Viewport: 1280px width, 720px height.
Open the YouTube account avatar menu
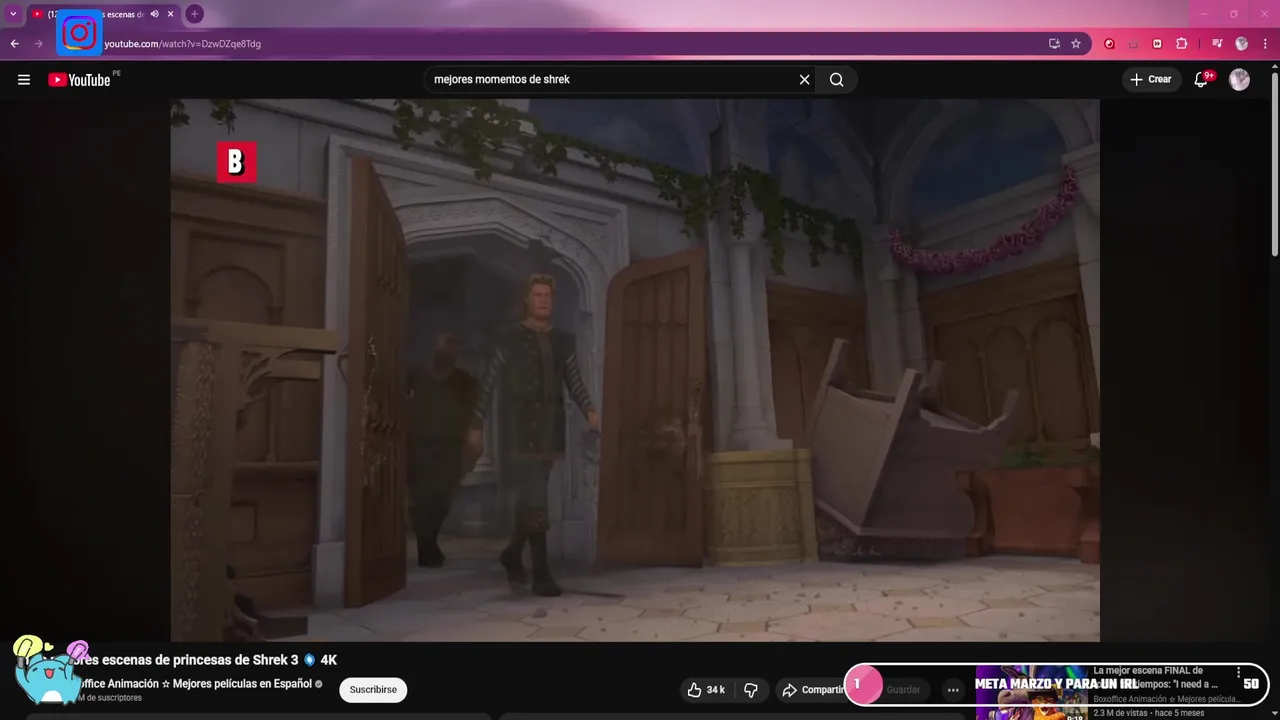1239,80
